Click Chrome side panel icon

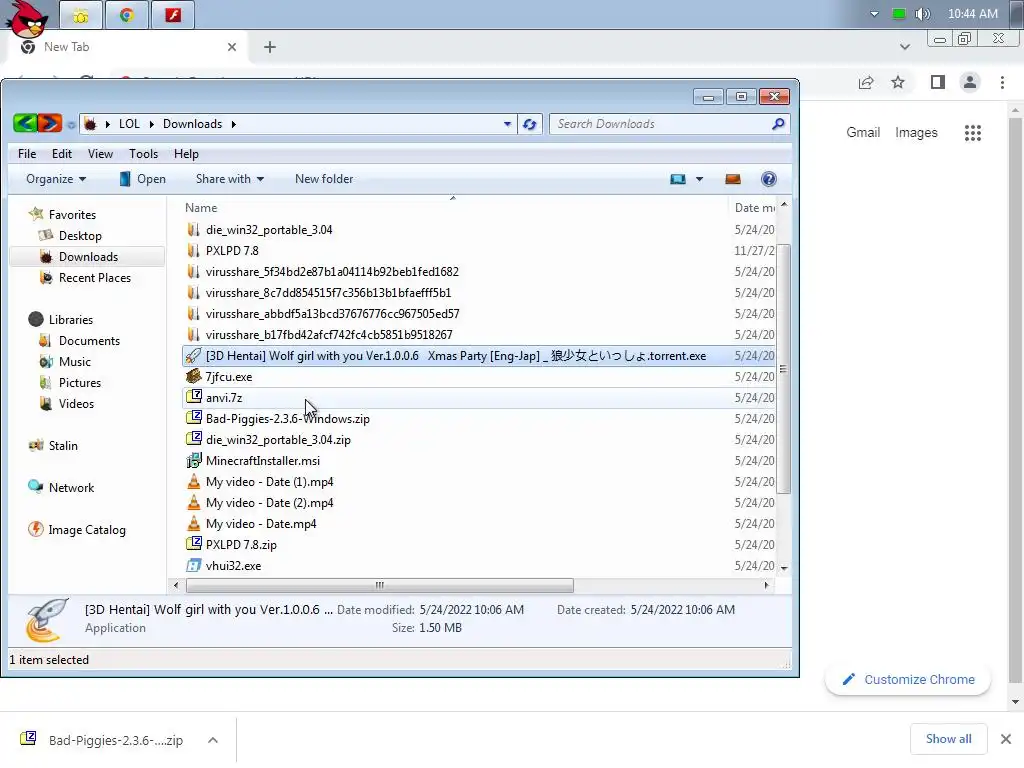938,82
